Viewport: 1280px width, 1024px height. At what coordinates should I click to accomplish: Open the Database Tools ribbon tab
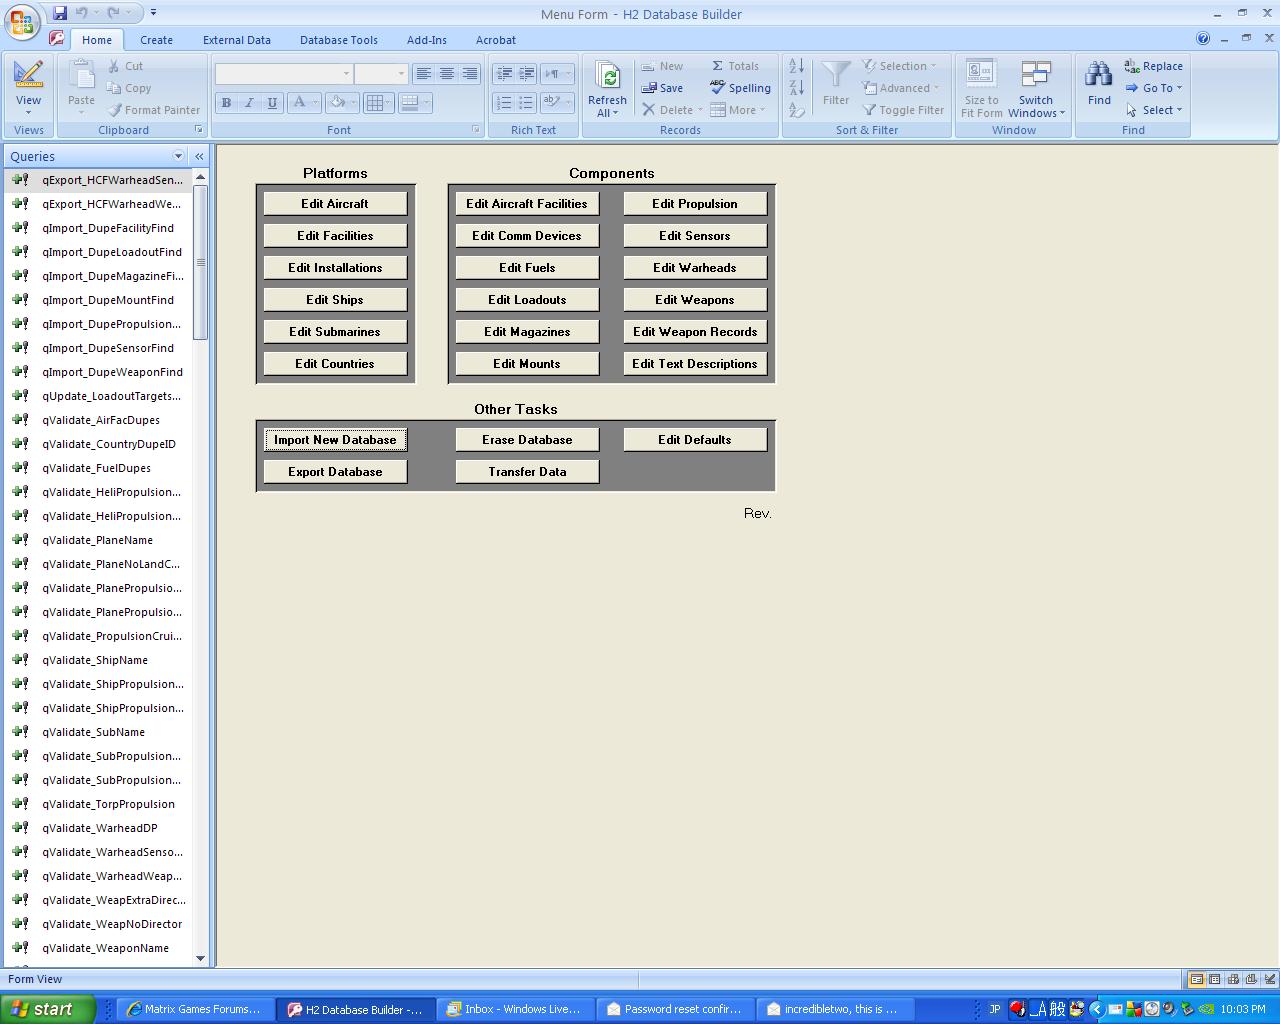click(x=339, y=40)
